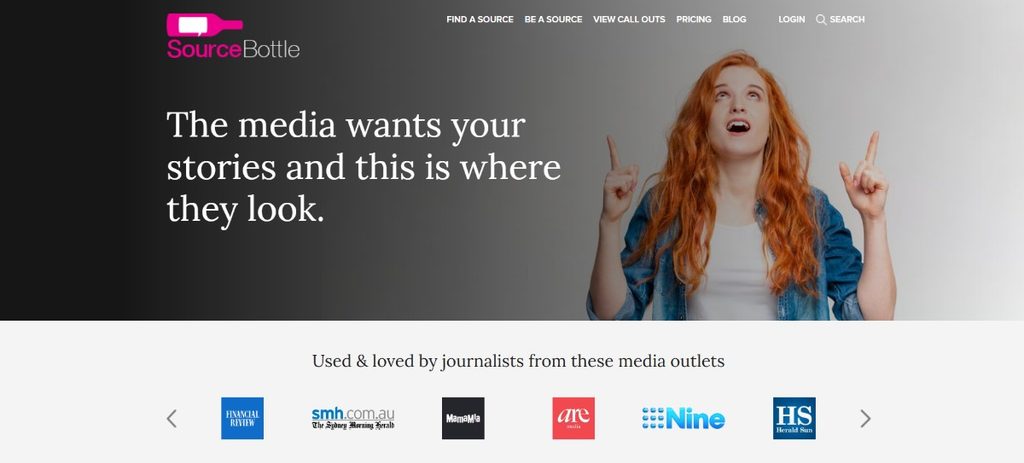Click the hero headline about media stories
The width and height of the screenshot is (1024, 463).
364,167
